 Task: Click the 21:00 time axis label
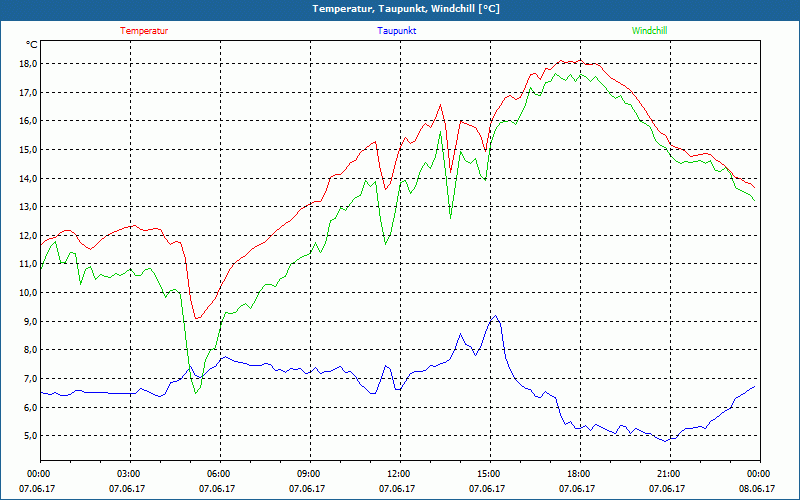point(670,473)
